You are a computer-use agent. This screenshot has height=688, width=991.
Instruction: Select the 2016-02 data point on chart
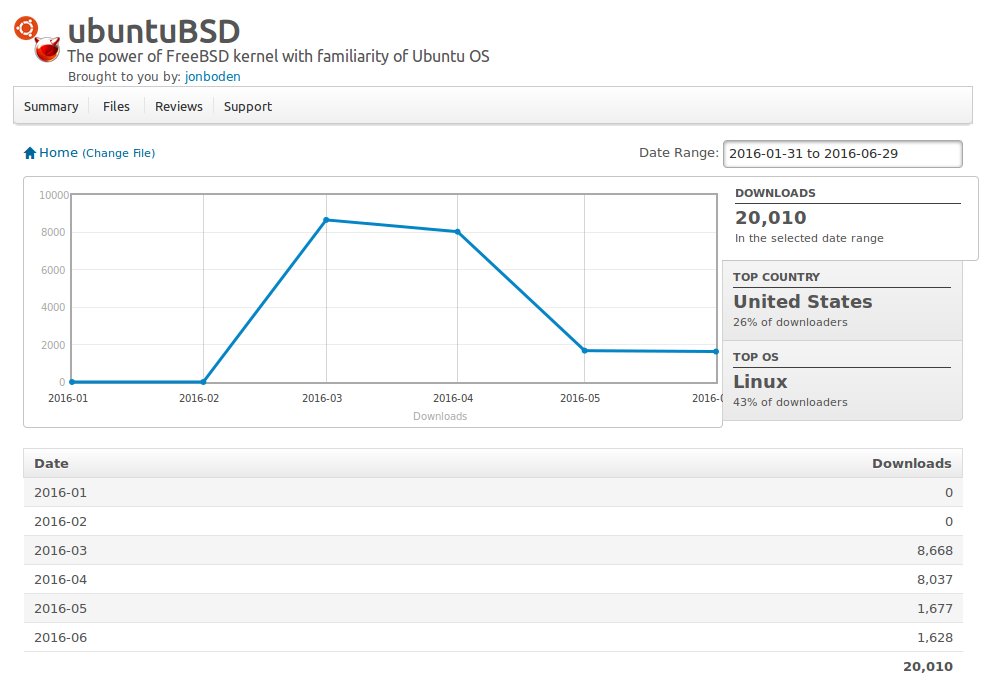click(x=203, y=382)
